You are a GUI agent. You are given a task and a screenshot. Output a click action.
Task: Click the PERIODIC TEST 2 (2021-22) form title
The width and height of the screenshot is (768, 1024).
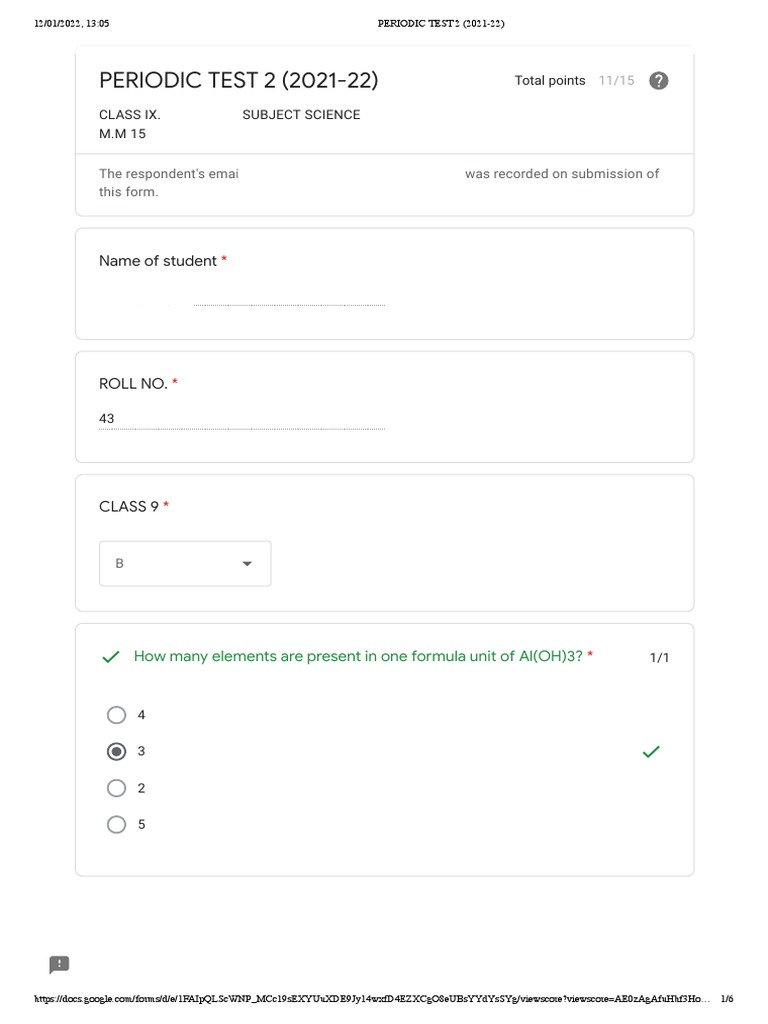[x=238, y=81]
